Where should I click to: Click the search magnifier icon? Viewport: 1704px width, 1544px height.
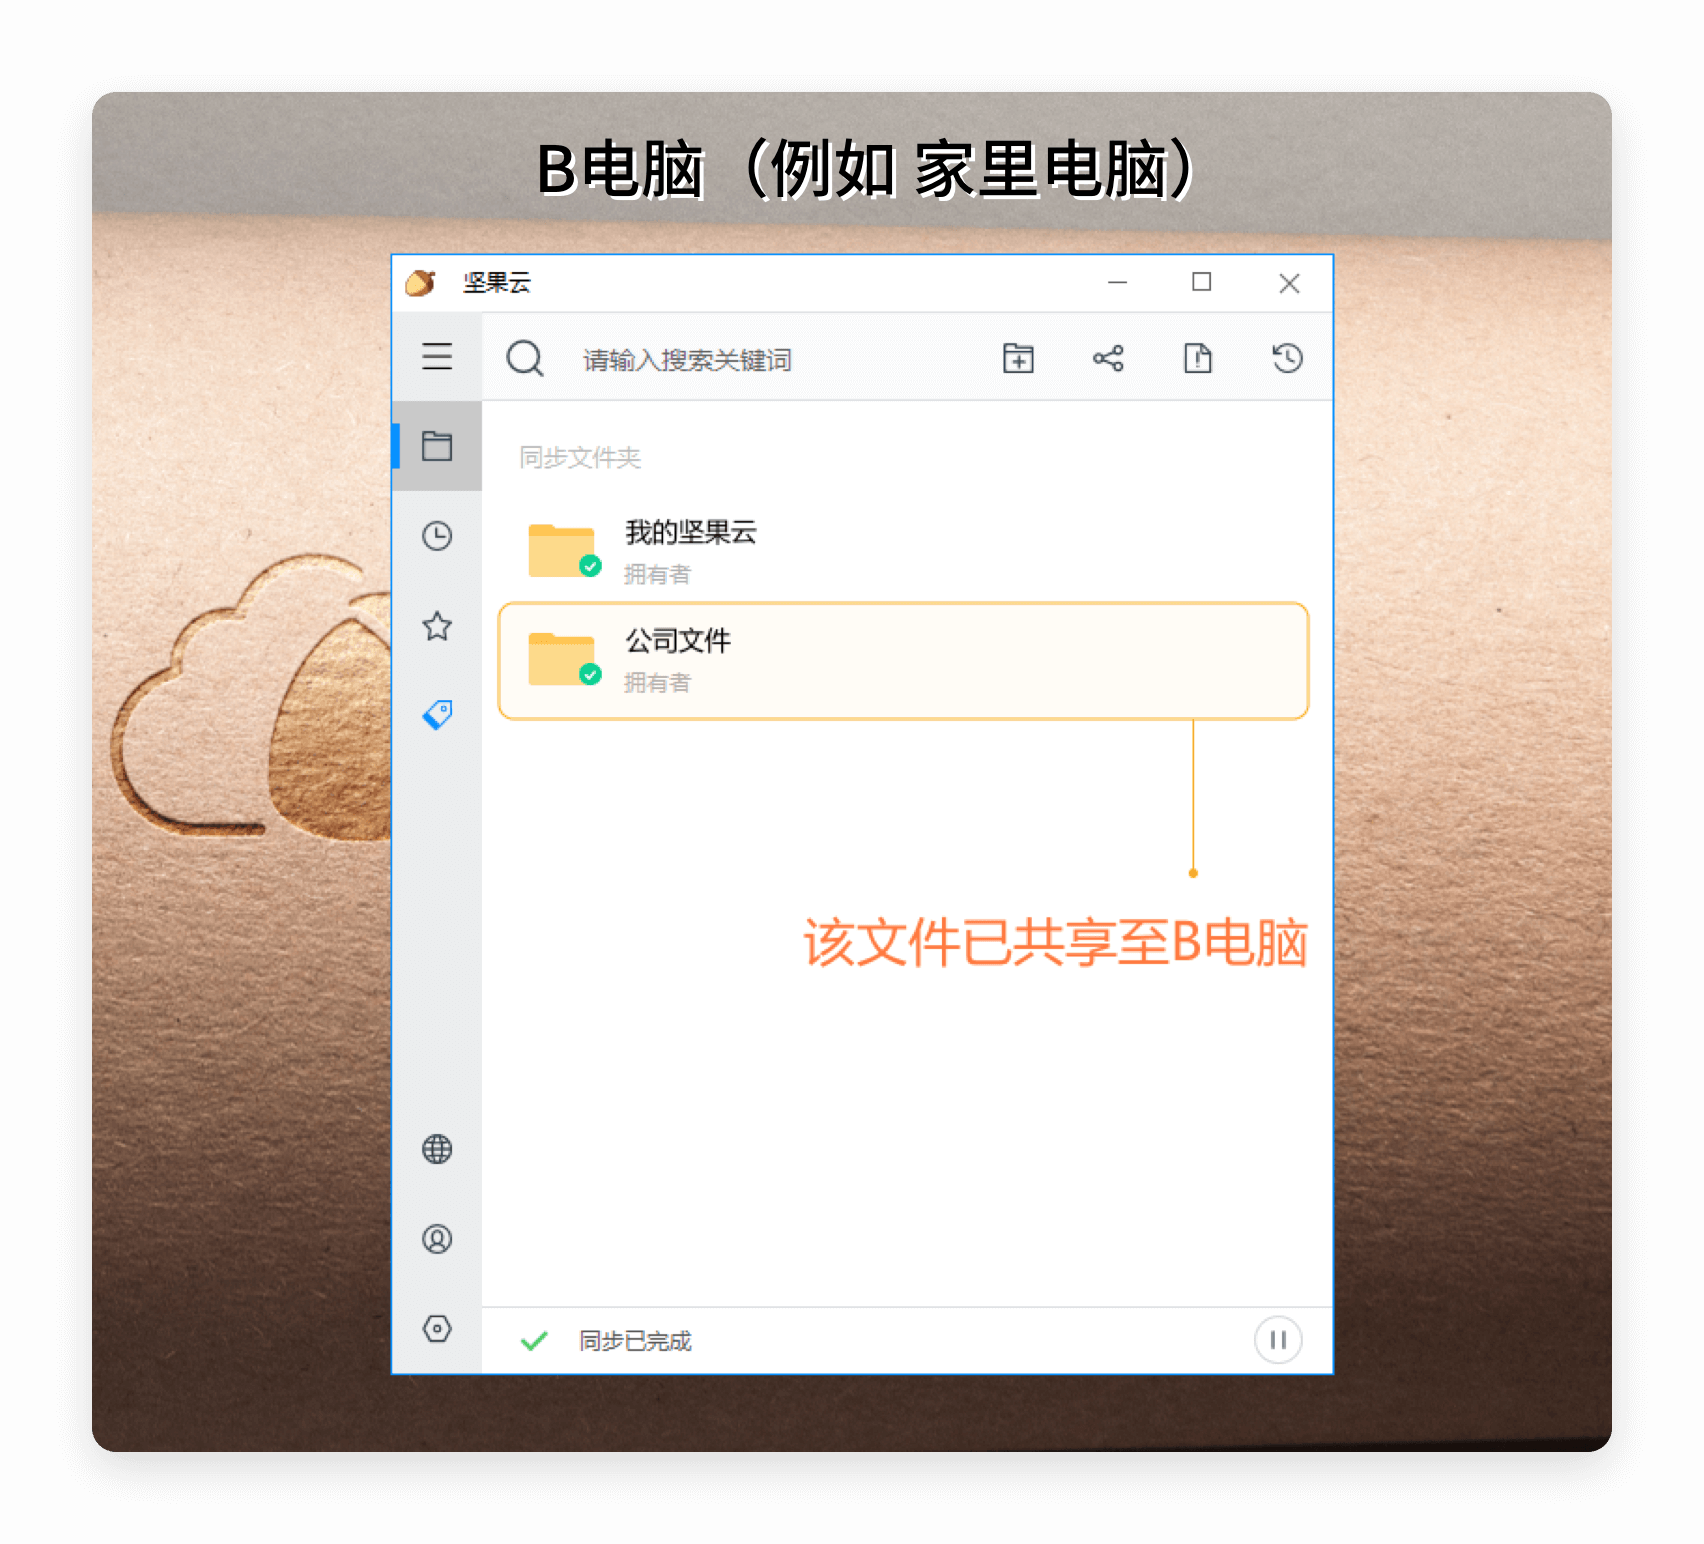pos(525,358)
